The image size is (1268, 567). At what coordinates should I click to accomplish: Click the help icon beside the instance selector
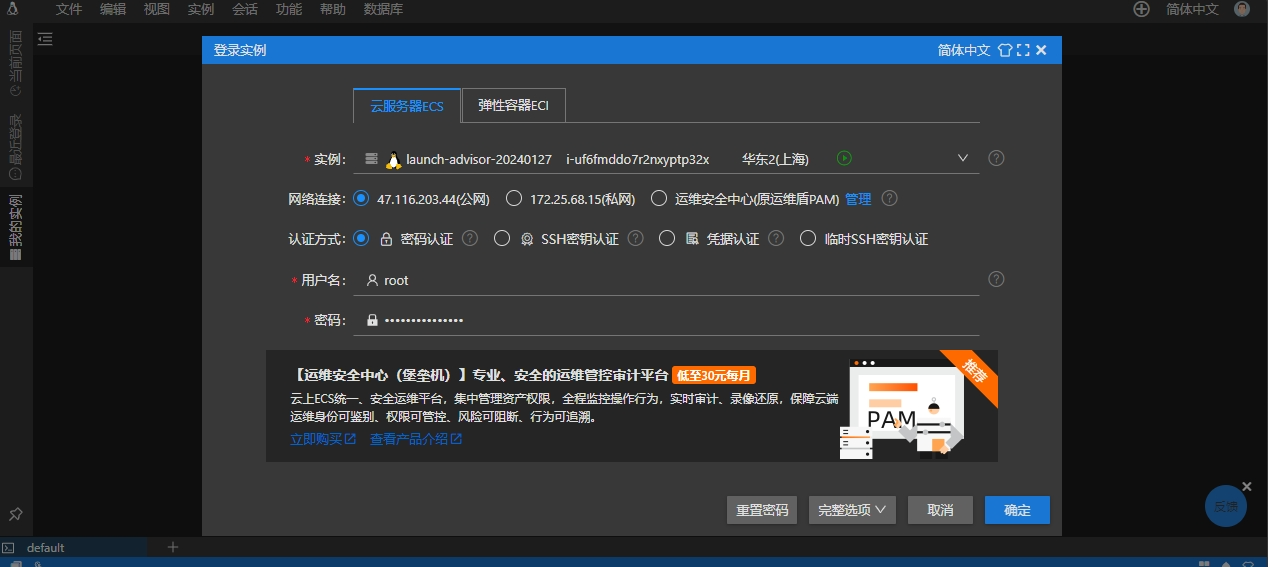pos(996,158)
